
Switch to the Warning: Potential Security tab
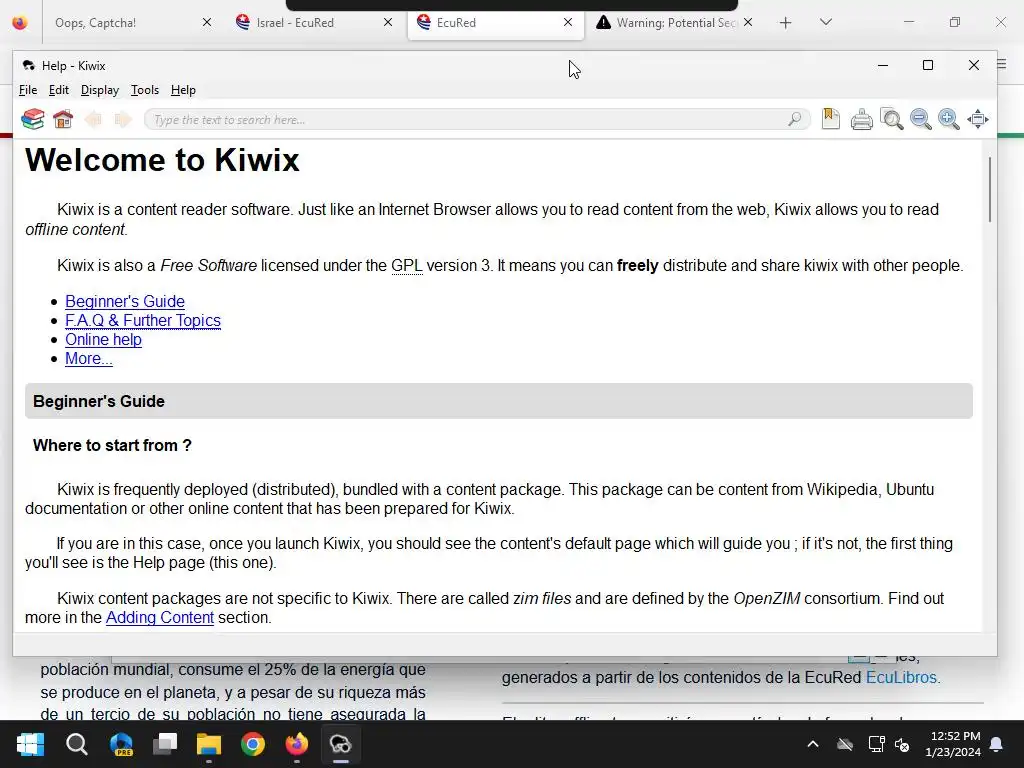point(676,23)
